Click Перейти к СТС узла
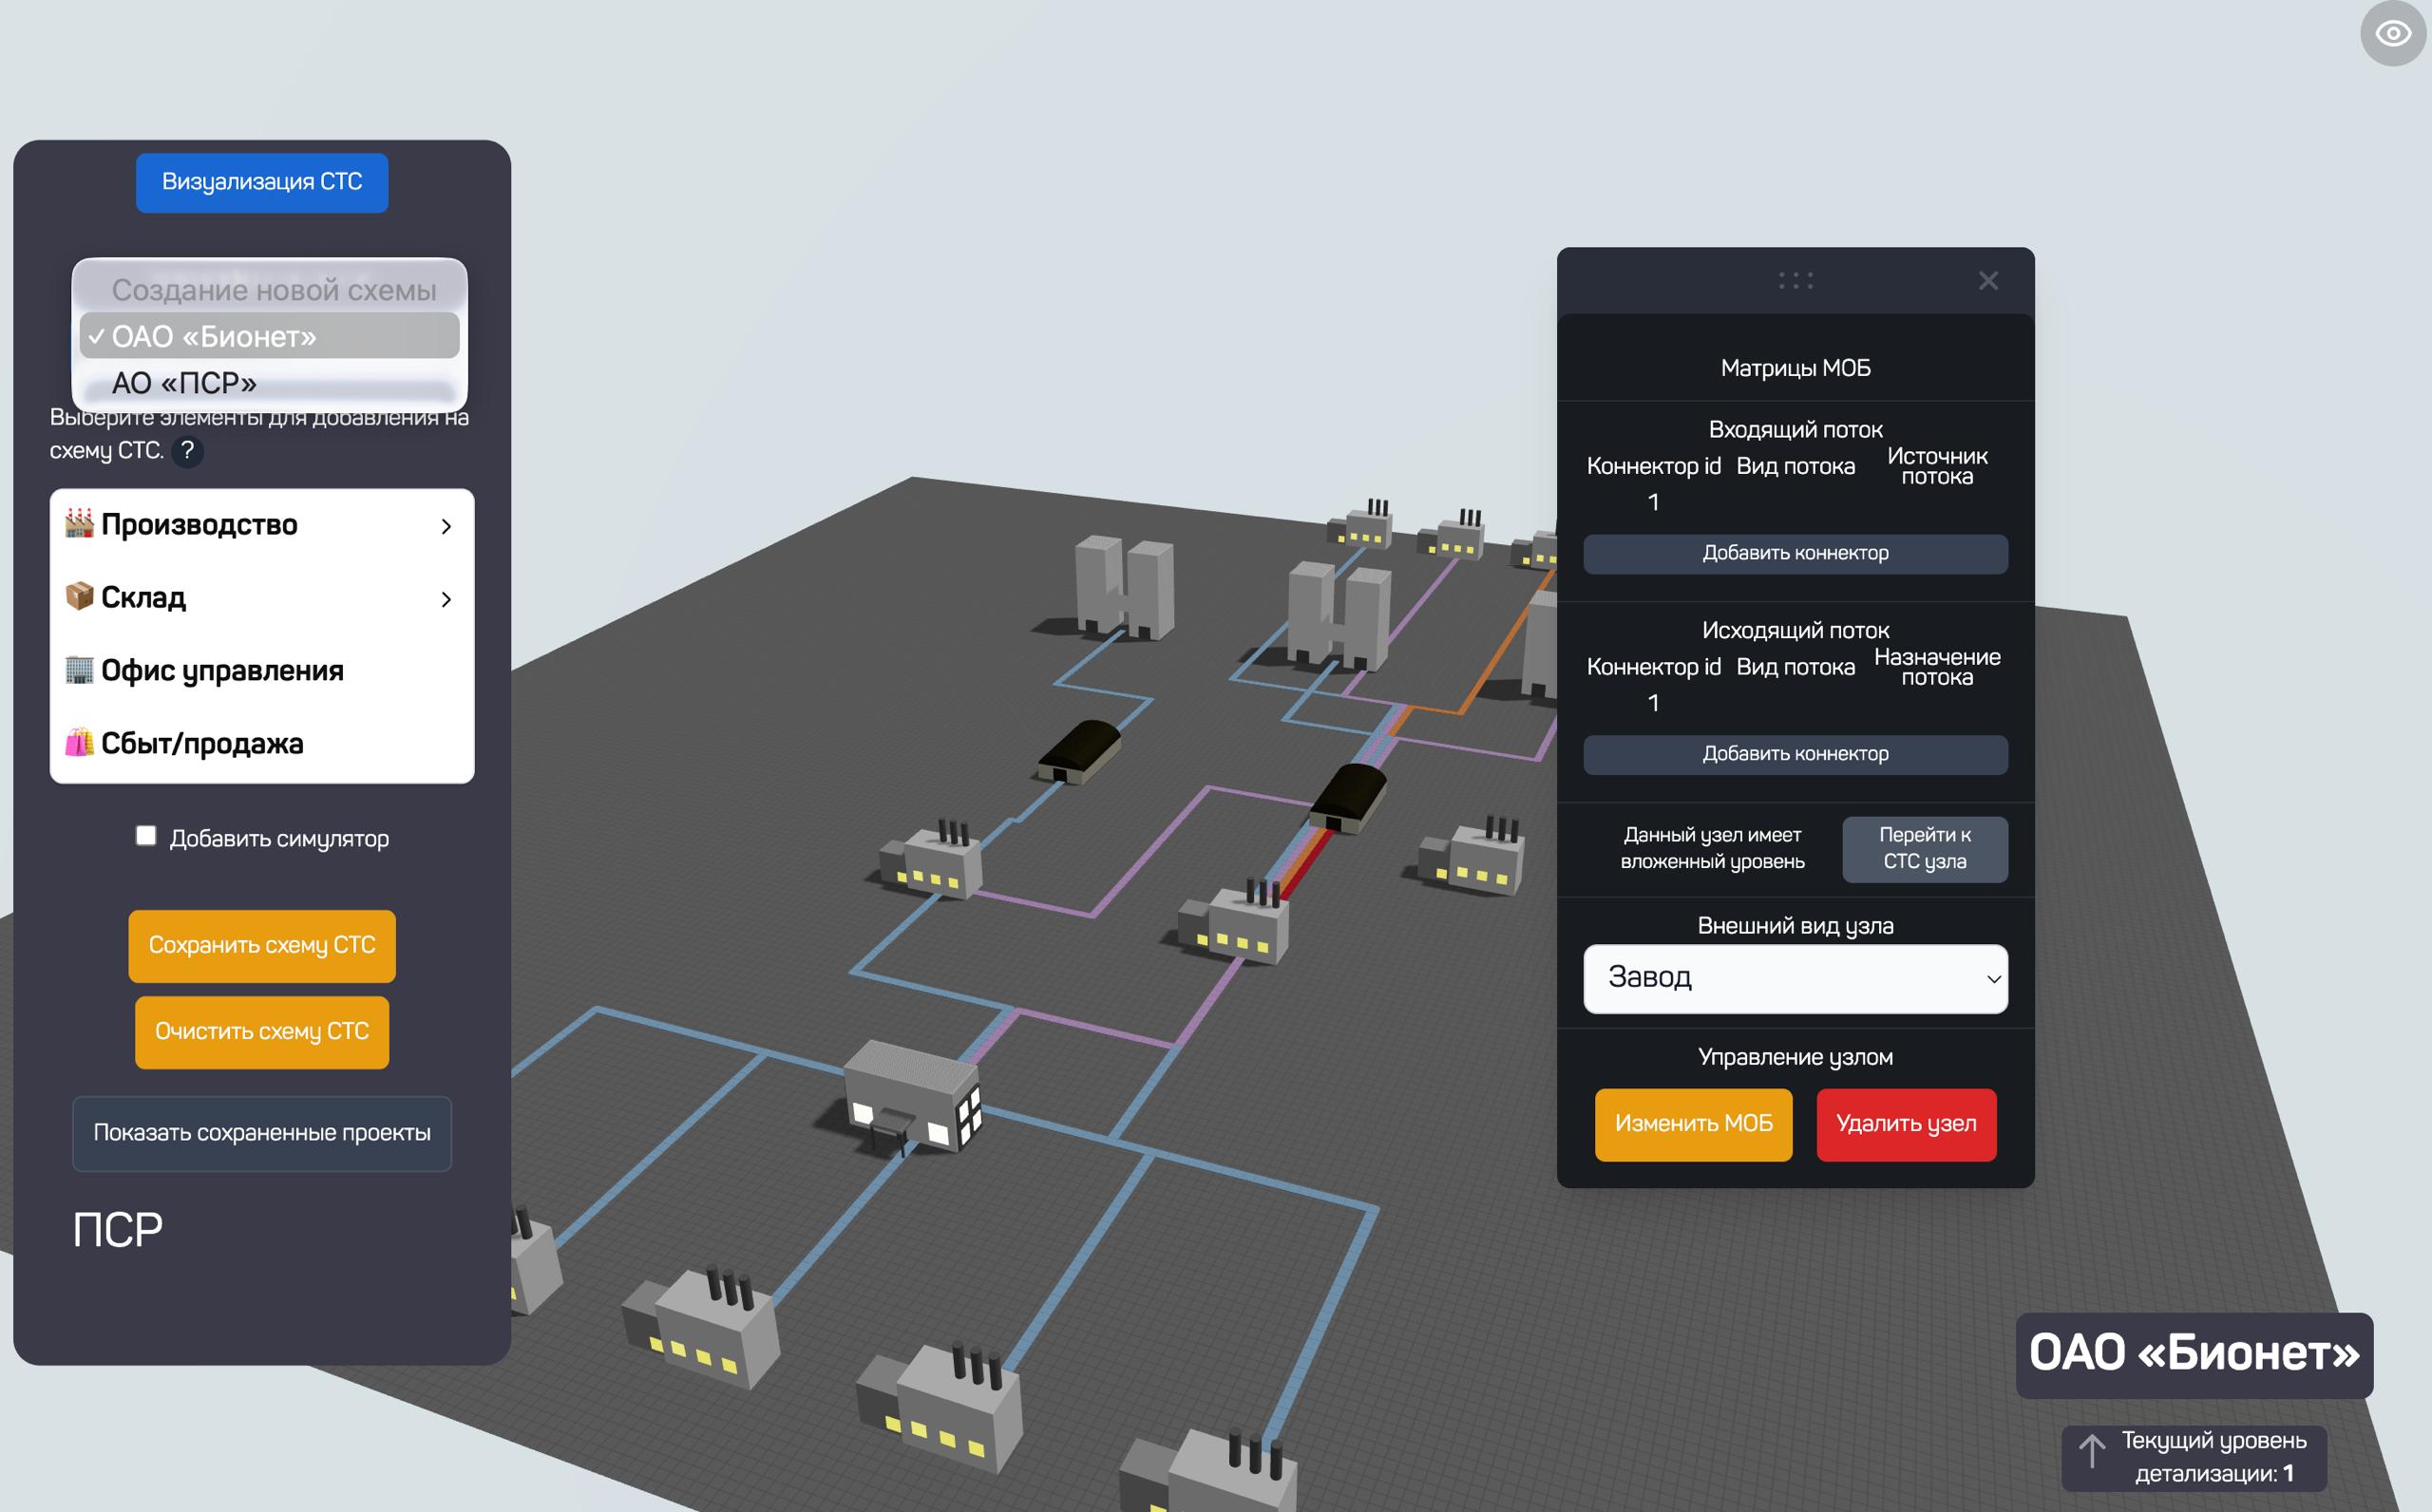 [x=1924, y=849]
